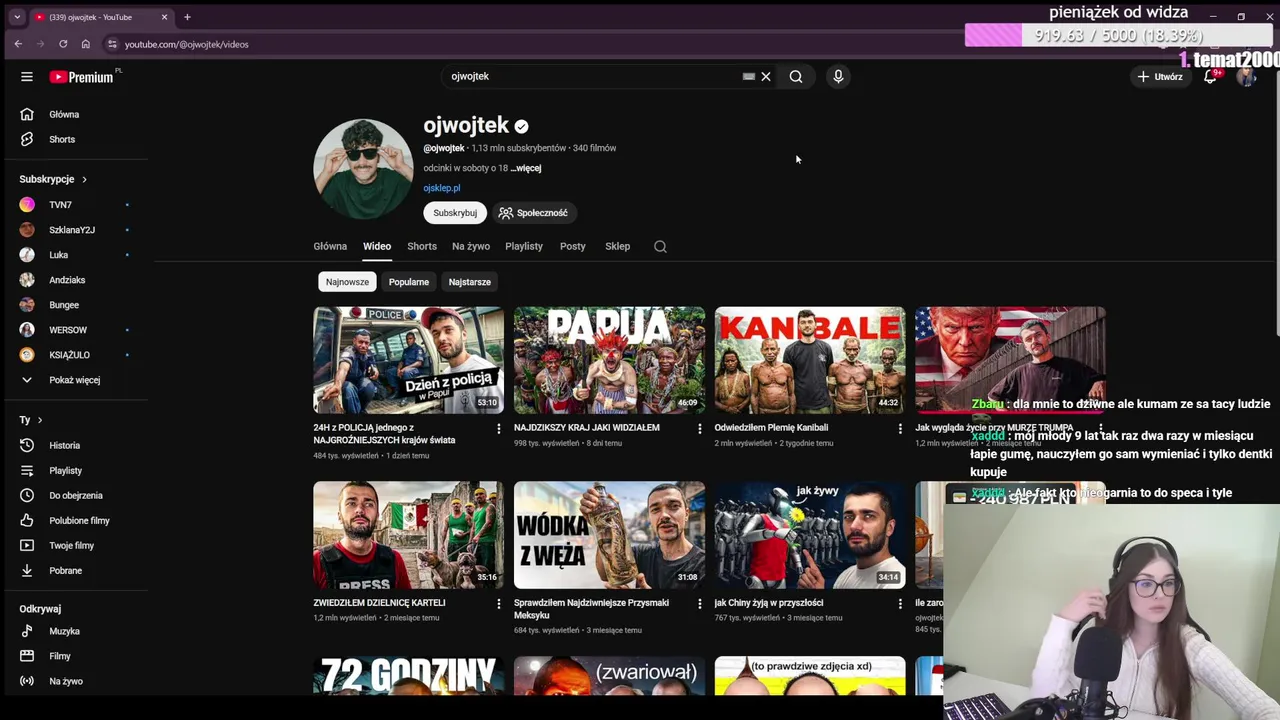Image resolution: width=1280 pixels, height=720 pixels.
Task: Expand Pokaż więcej subscriptions list
Action: pyautogui.click(x=76, y=380)
